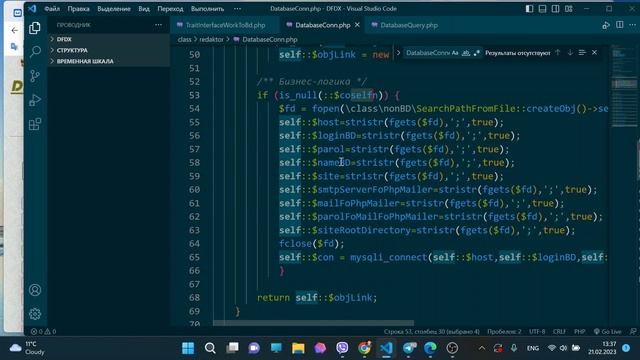640x360 pixels.
Task: Open Microsoft Edge from taskbar
Action: point(430,348)
